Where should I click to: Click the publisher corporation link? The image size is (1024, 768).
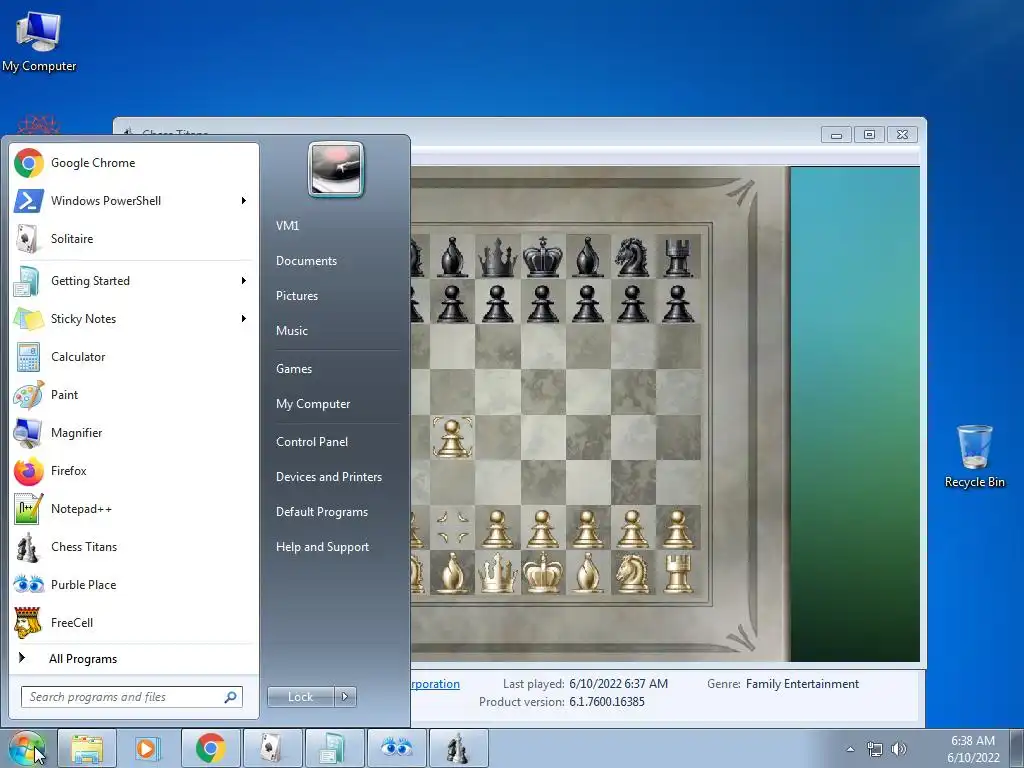[x=435, y=684]
